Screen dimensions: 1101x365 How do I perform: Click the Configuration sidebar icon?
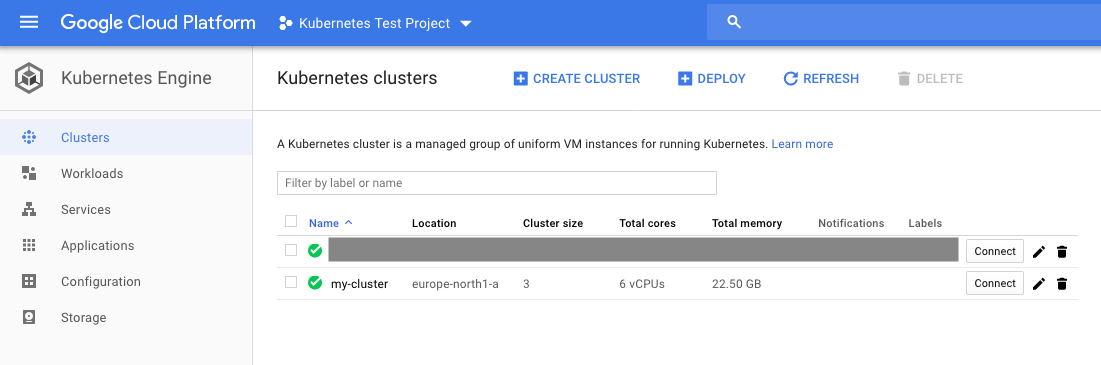[x=29, y=281]
